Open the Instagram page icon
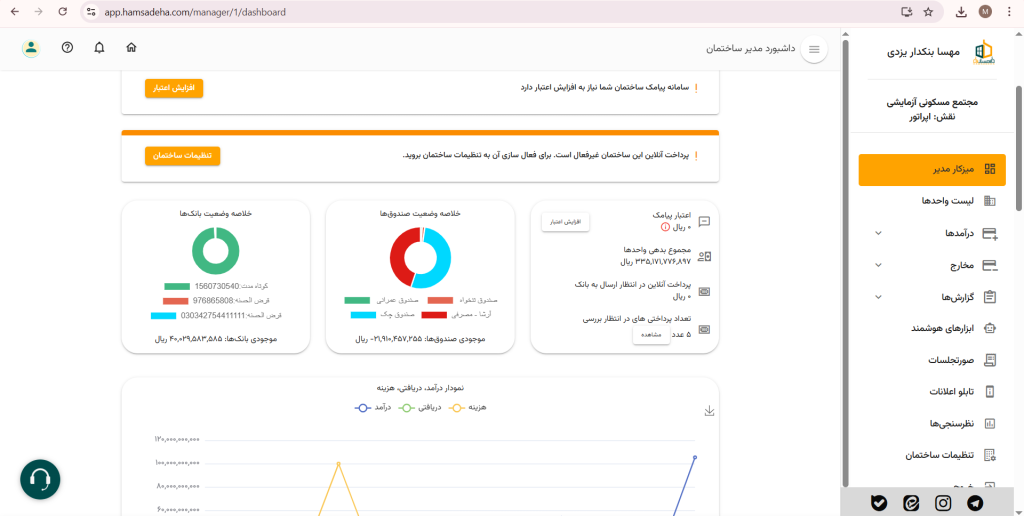The height and width of the screenshot is (516, 1024). 943,503
